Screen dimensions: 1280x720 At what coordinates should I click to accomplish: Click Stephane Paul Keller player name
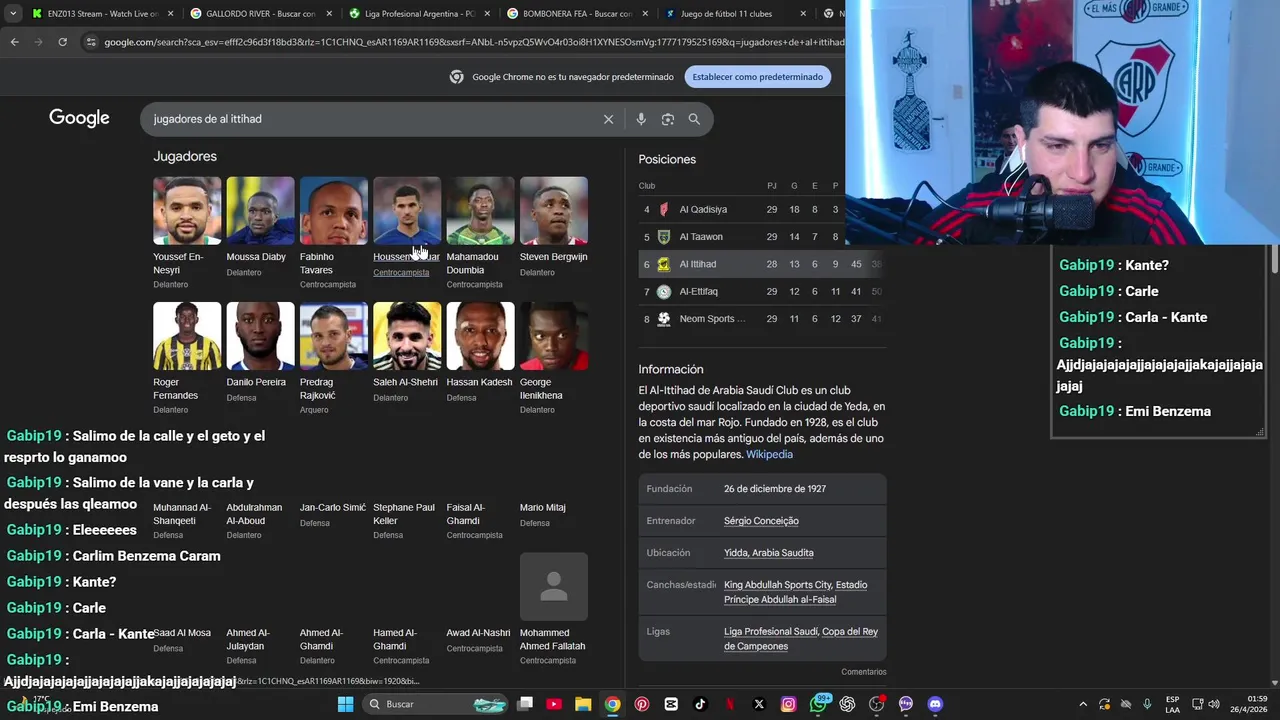pyautogui.click(x=404, y=513)
